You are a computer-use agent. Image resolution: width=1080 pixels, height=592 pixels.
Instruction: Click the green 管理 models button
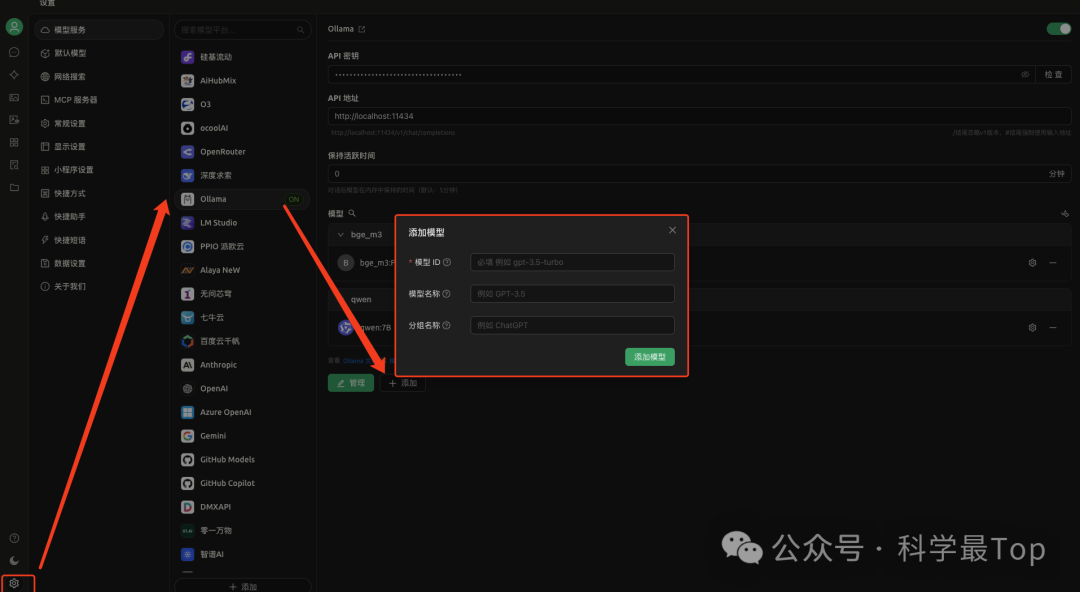tap(351, 383)
